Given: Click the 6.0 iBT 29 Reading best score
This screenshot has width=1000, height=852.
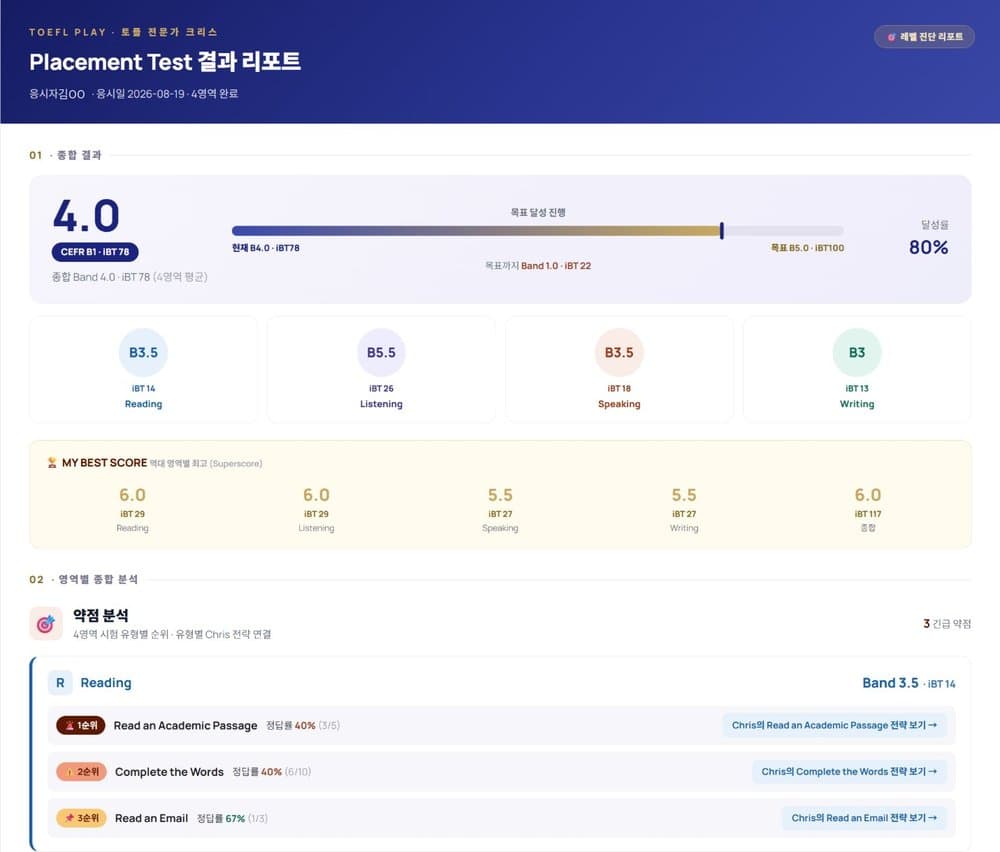Looking at the screenshot, I should click(x=133, y=510).
